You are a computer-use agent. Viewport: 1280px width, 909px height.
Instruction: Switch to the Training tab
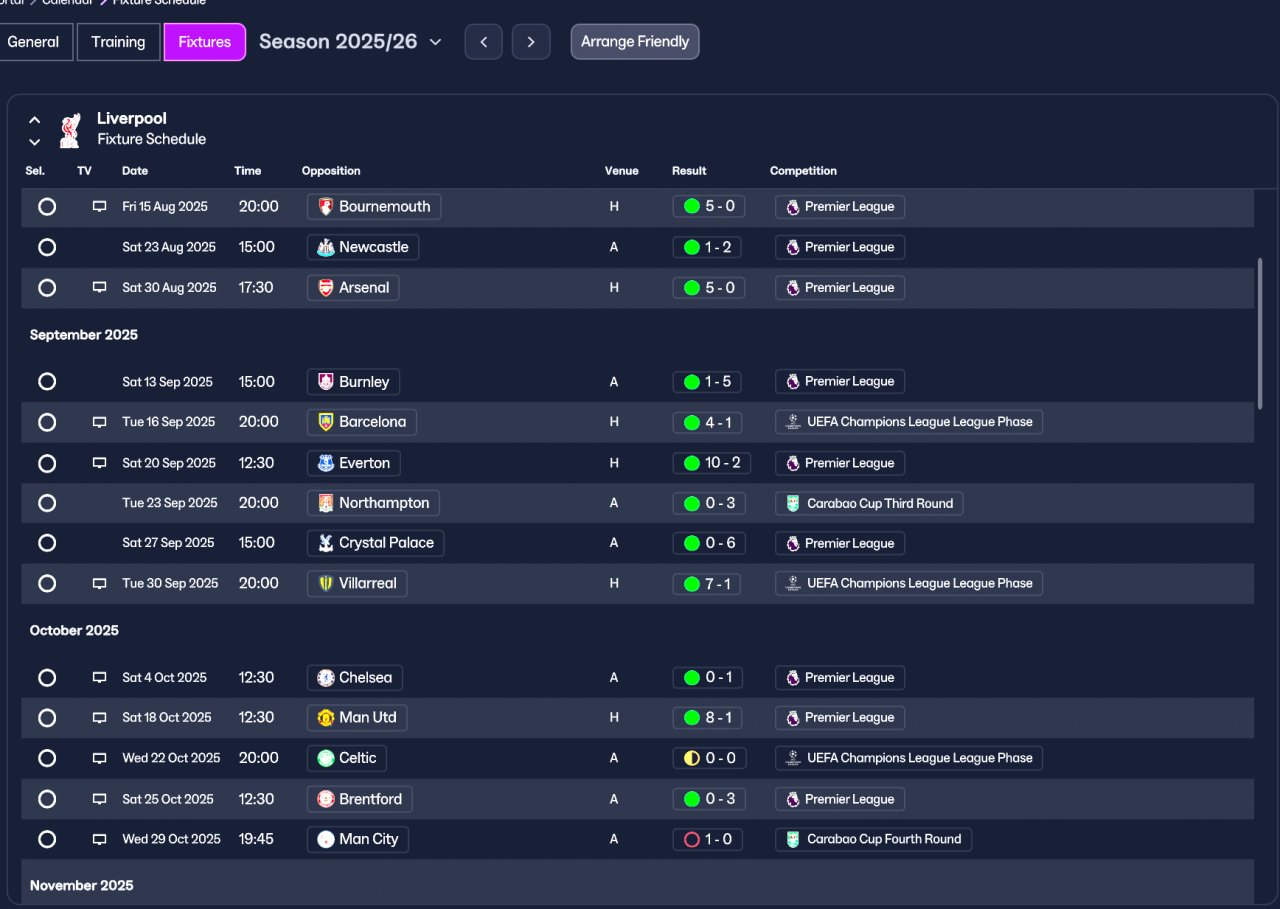click(x=118, y=42)
